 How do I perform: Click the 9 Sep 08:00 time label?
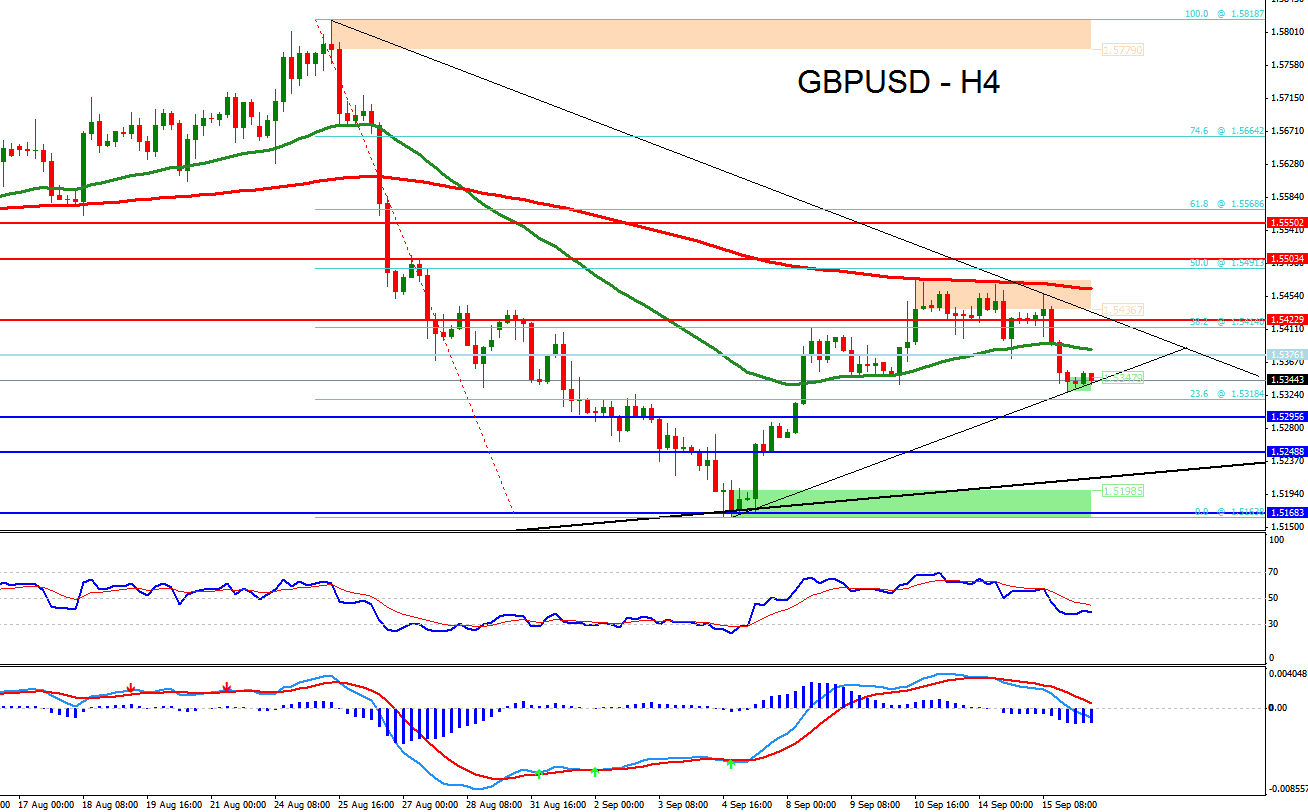[x=877, y=804]
